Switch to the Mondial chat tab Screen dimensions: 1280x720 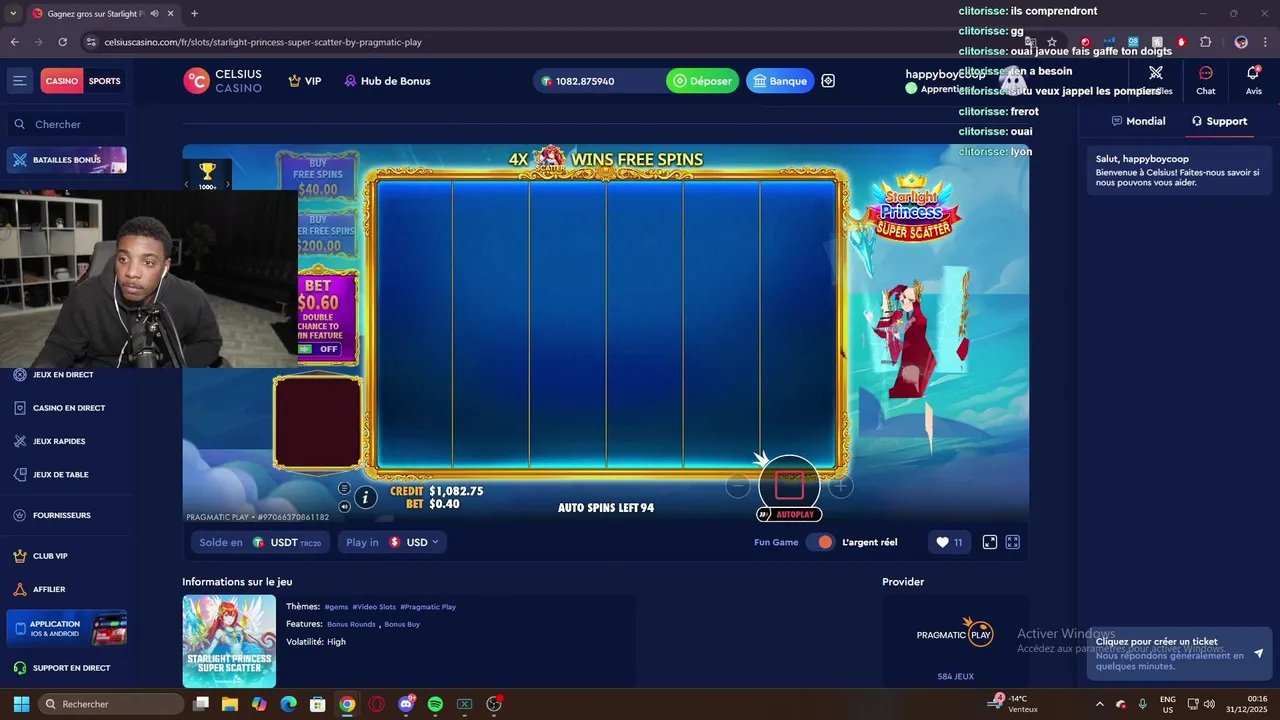1138,121
